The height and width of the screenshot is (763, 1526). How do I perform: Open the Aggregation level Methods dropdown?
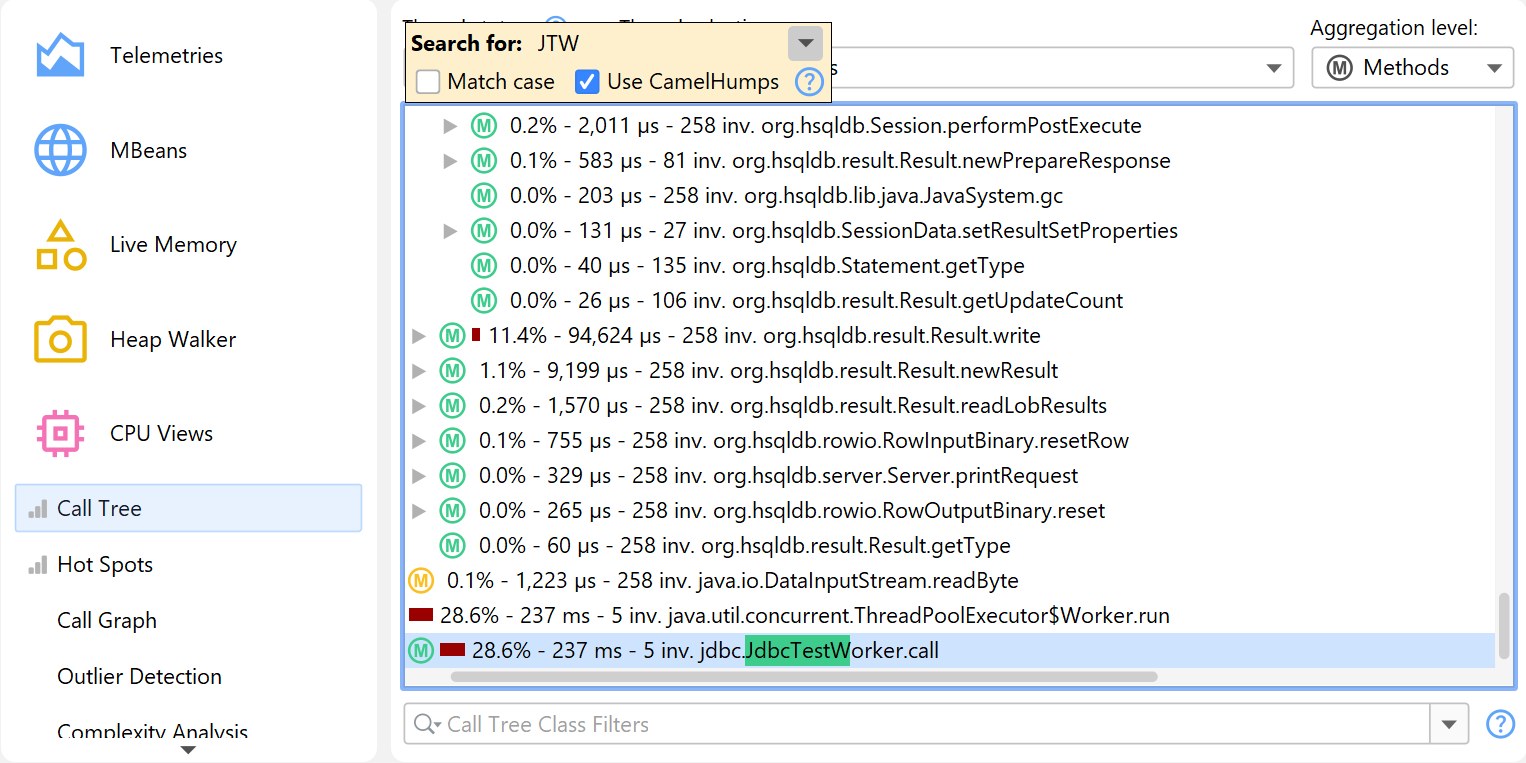click(x=1412, y=68)
